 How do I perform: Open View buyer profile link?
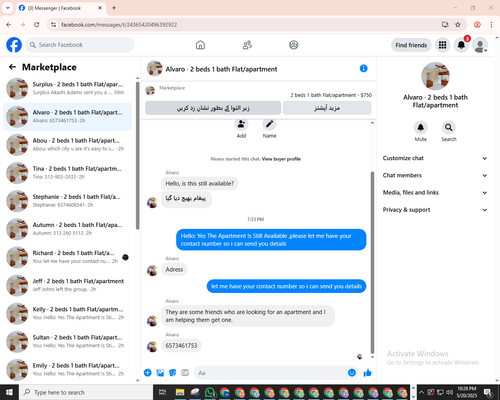click(x=281, y=159)
